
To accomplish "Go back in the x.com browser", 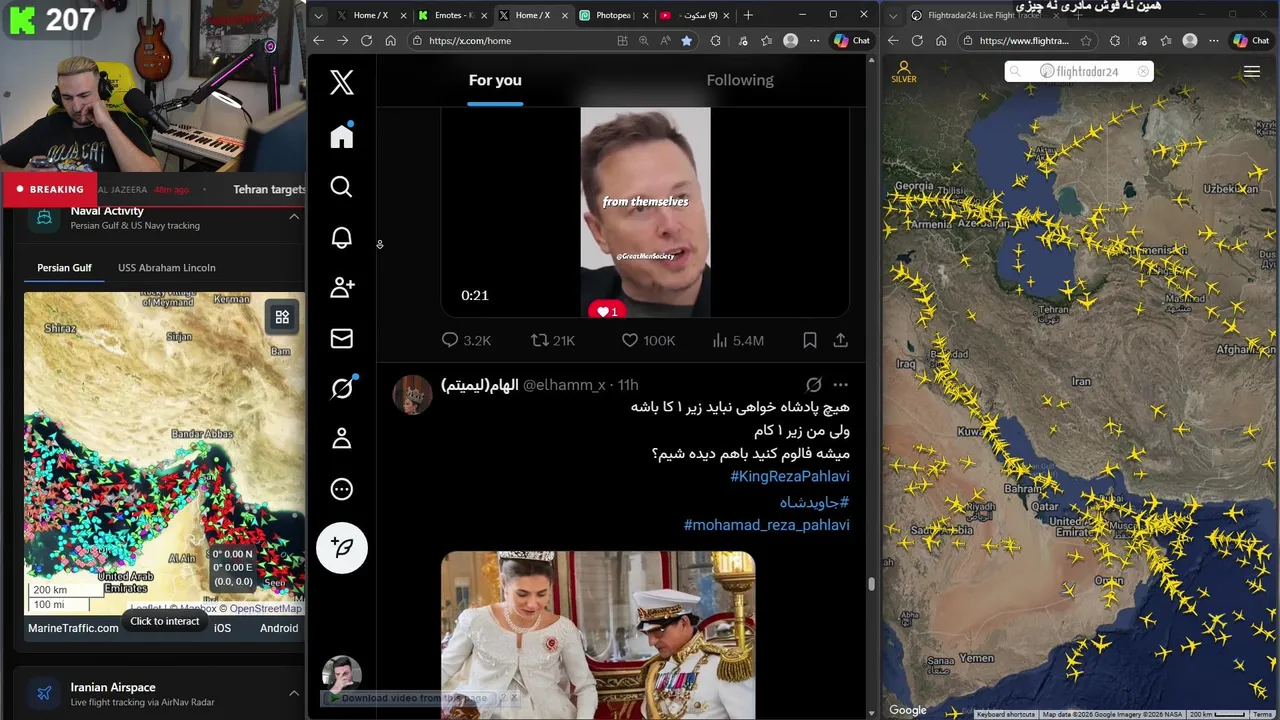I will 318,40.
